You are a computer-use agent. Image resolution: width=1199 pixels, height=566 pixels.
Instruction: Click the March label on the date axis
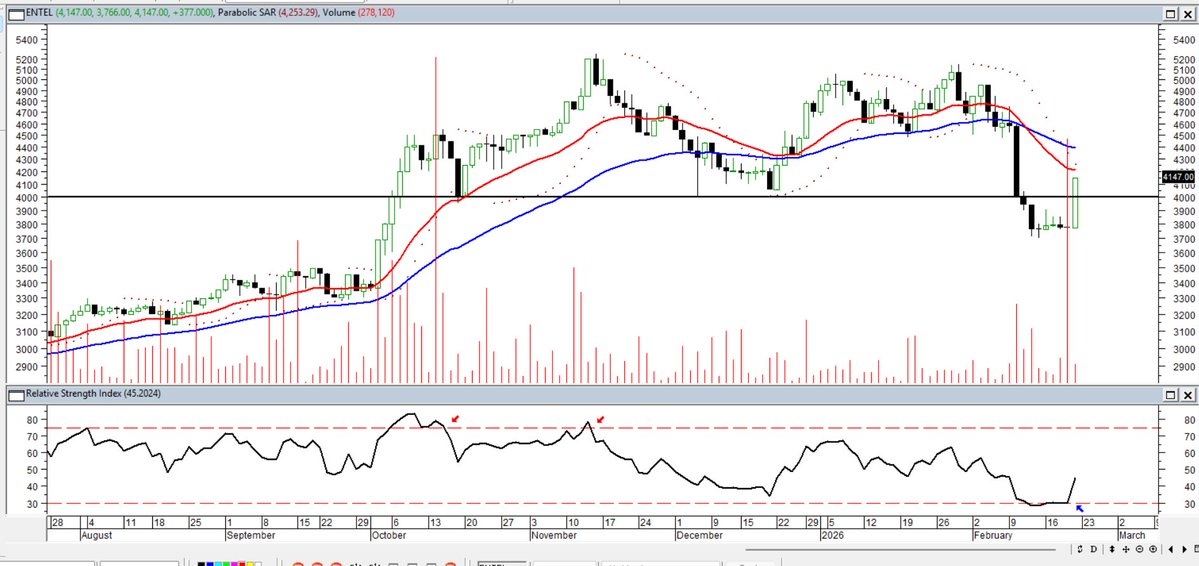(1131, 535)
